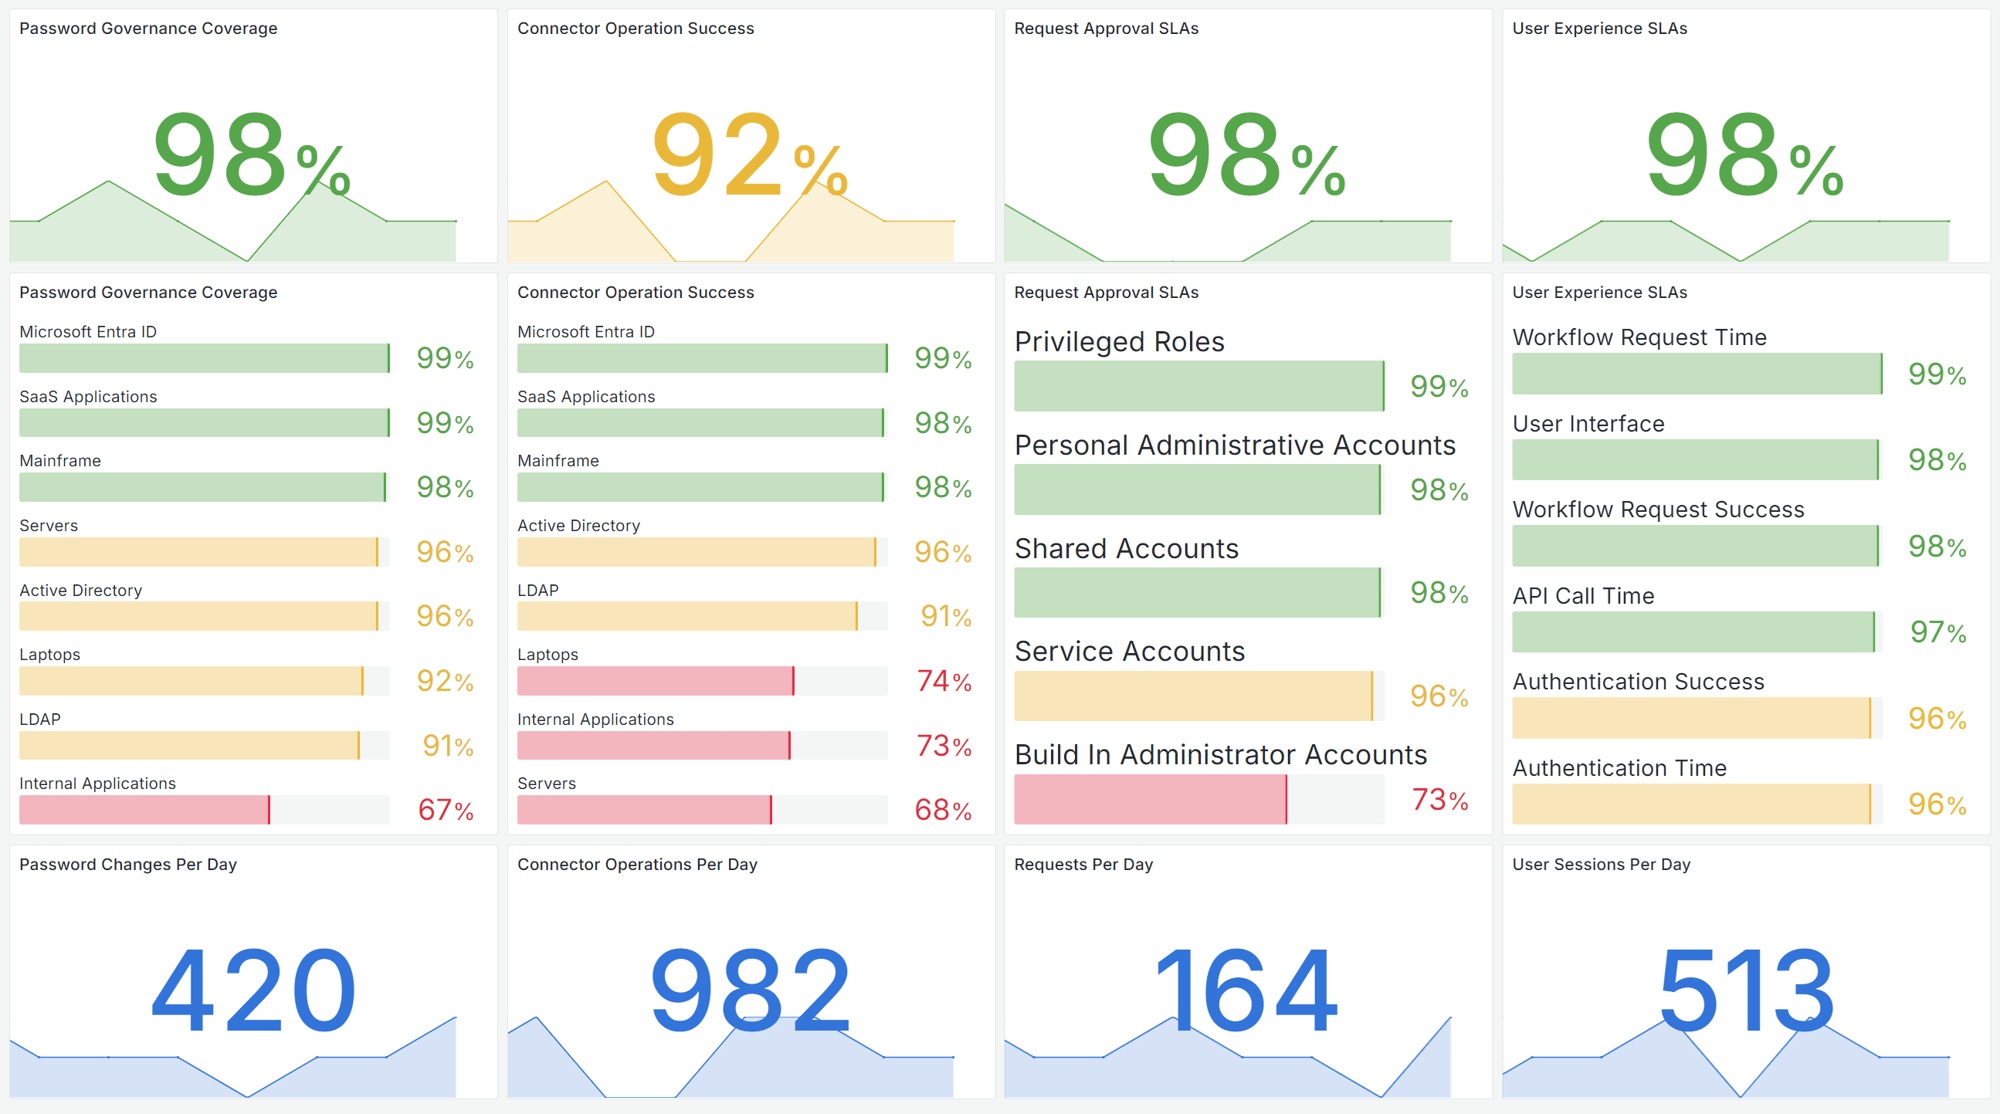
Task: Click the User Interface 98% bar
Action: click(x=1697, y=460)
